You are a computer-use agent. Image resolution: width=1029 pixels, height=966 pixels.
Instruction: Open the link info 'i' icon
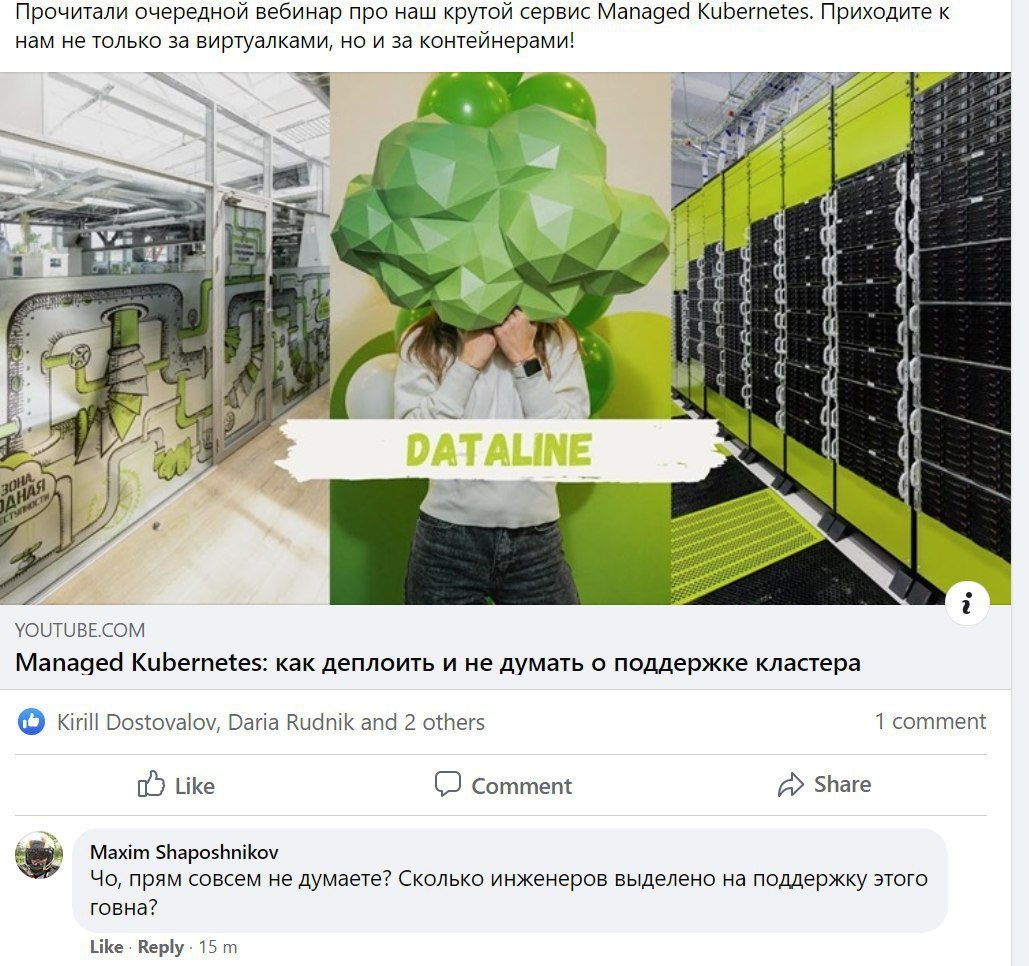[x=967, y=602]
